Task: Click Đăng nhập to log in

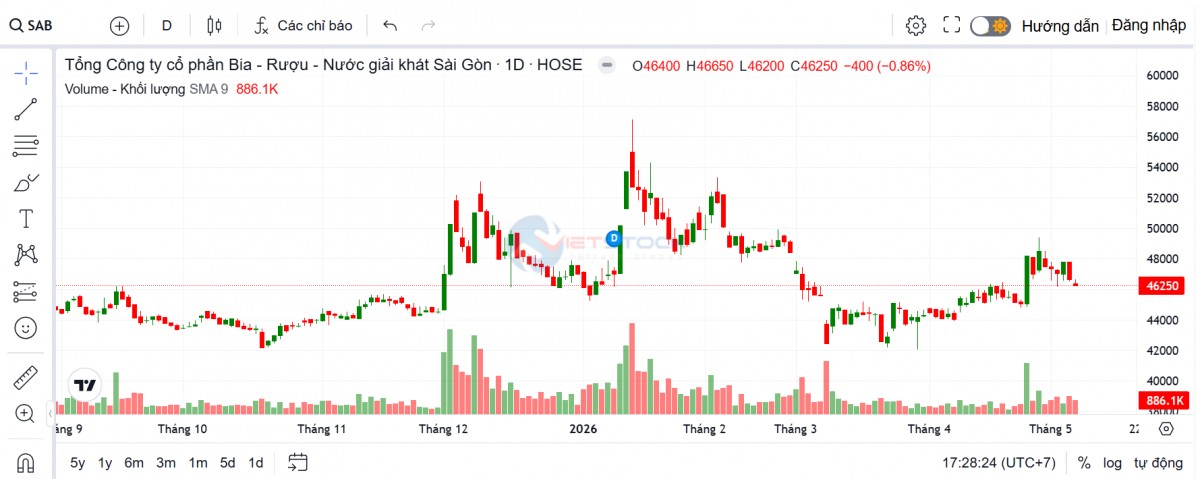Action: (x=1148, y=25)
